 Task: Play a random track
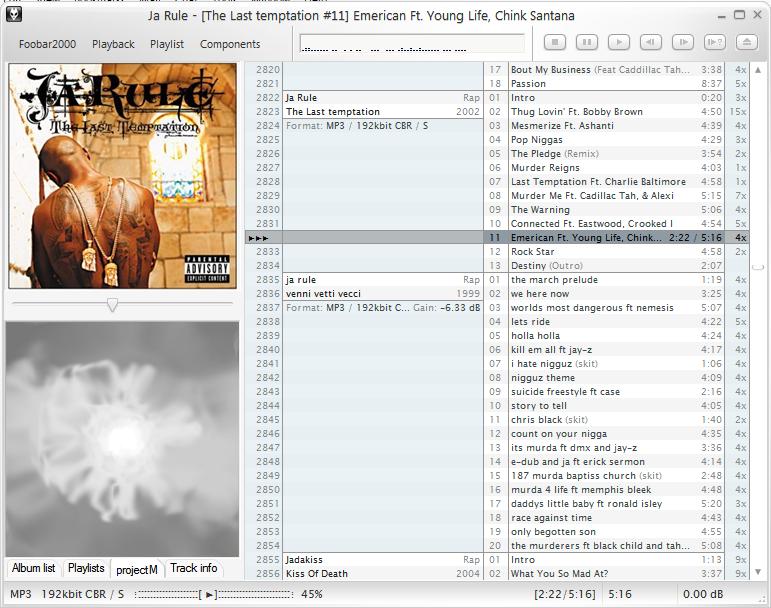click(x=714, y=42)
